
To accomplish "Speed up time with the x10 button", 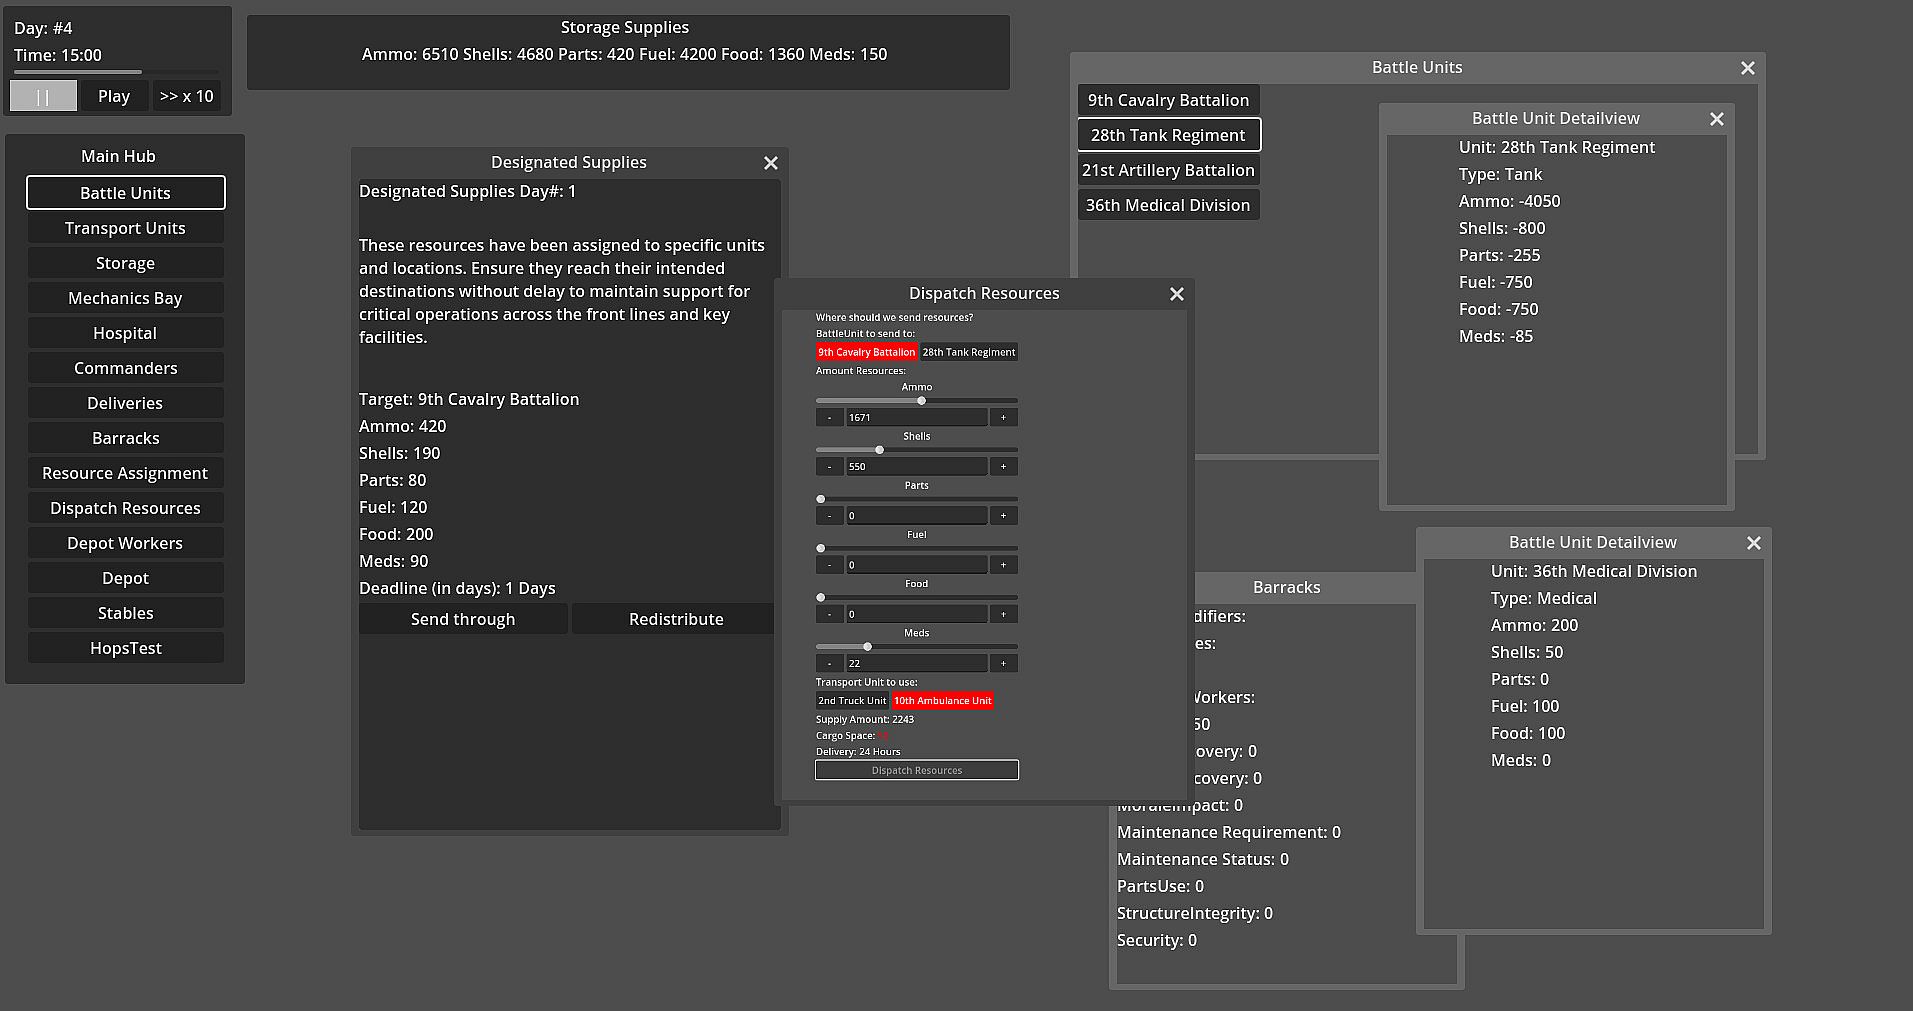I will coord(186,96).
